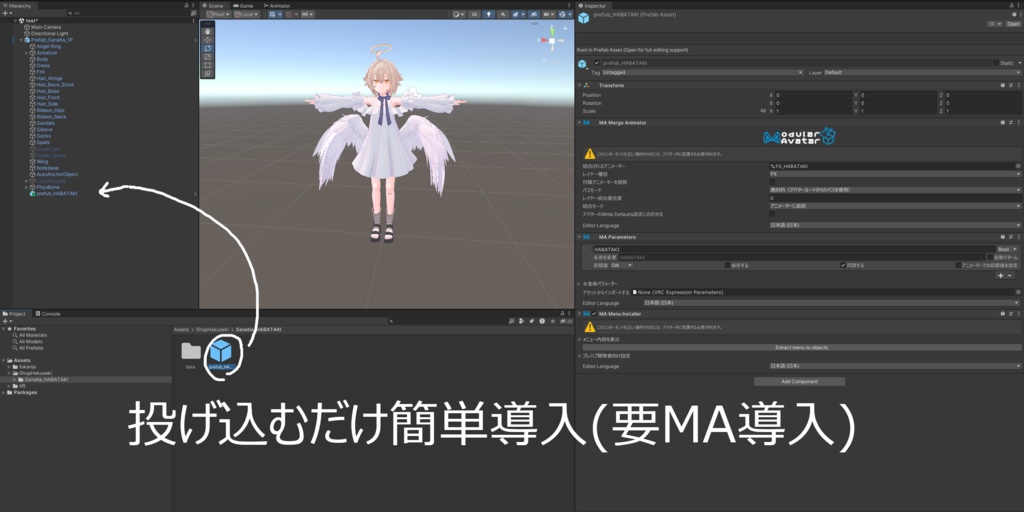
Task: Click the Position X input field
Action: click(x=813, y=95)
